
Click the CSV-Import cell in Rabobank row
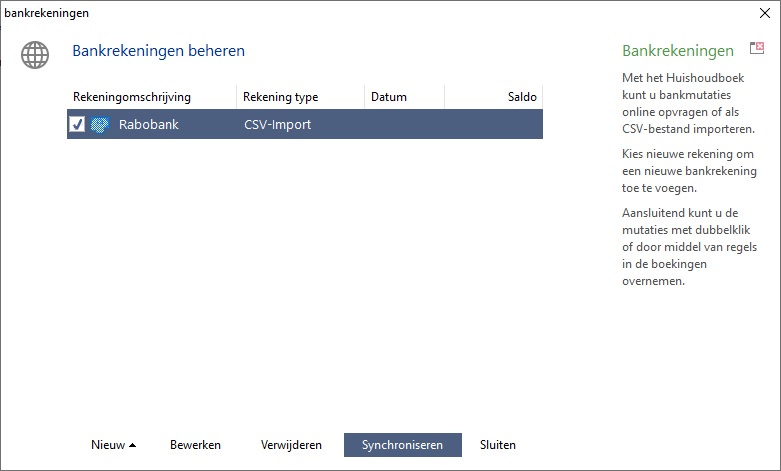[277, 125]
